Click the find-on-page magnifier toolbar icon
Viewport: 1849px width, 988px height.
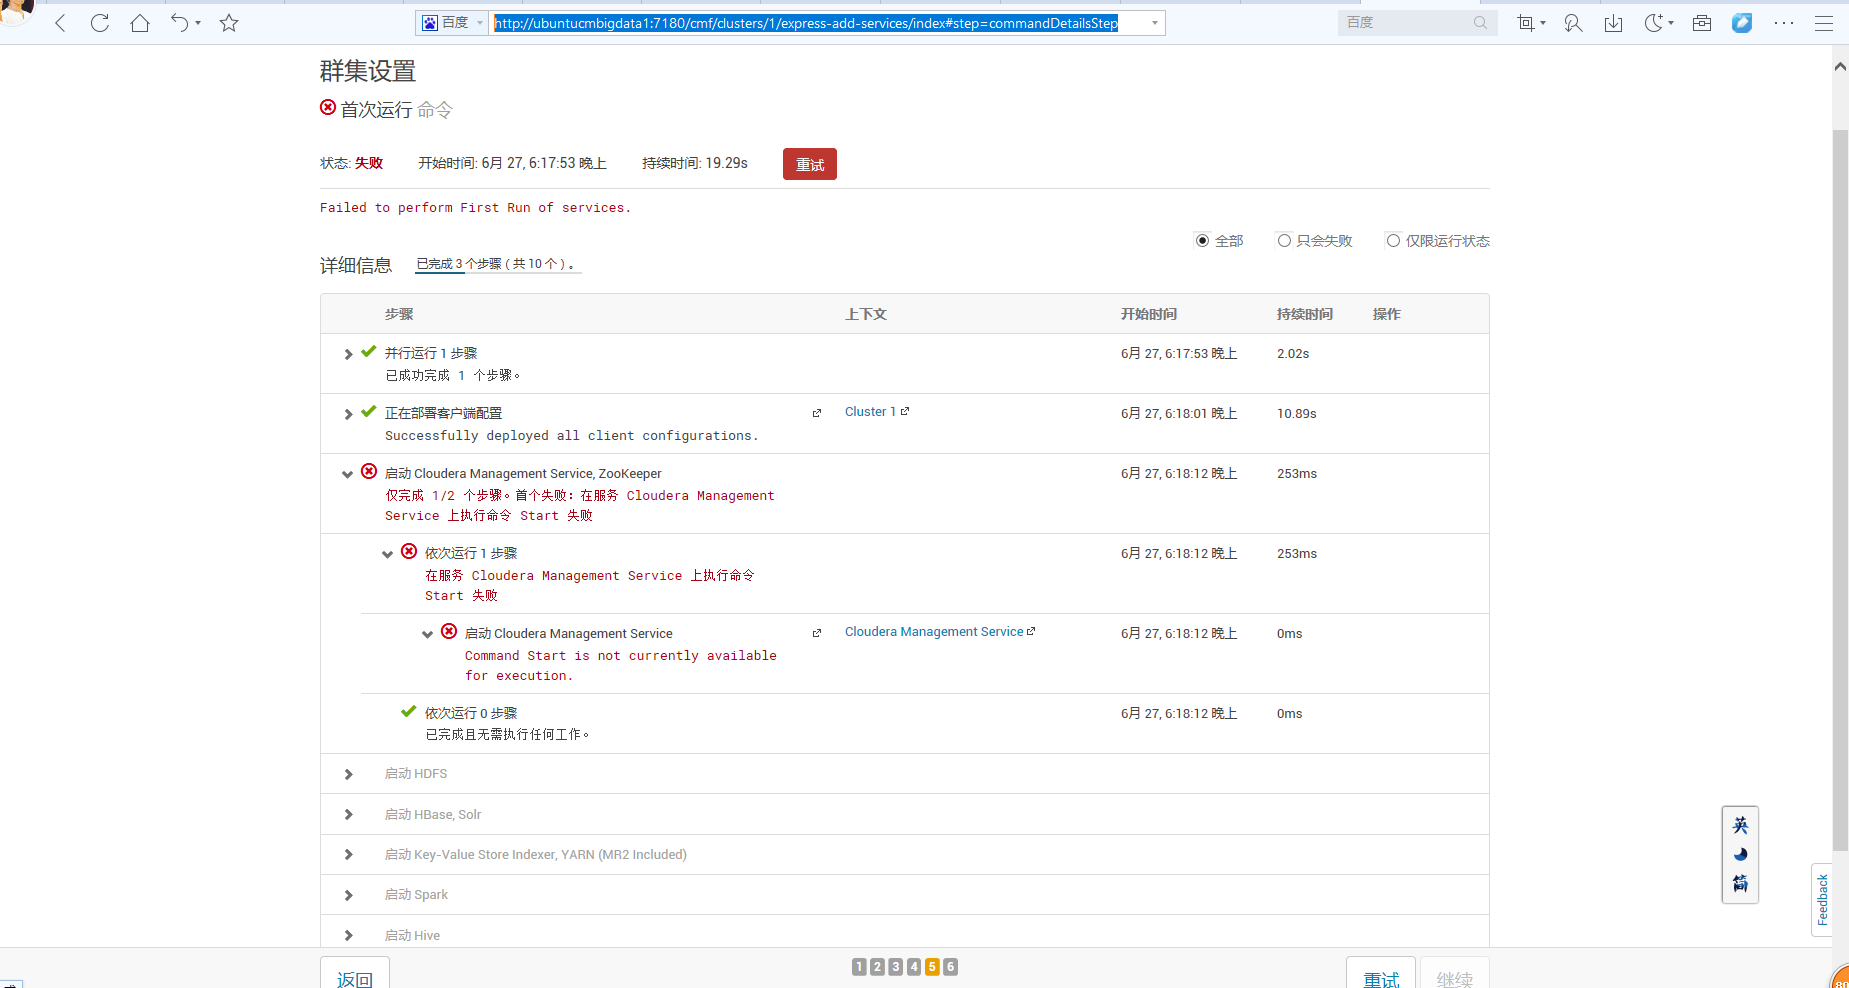(x=1573, y=23)
